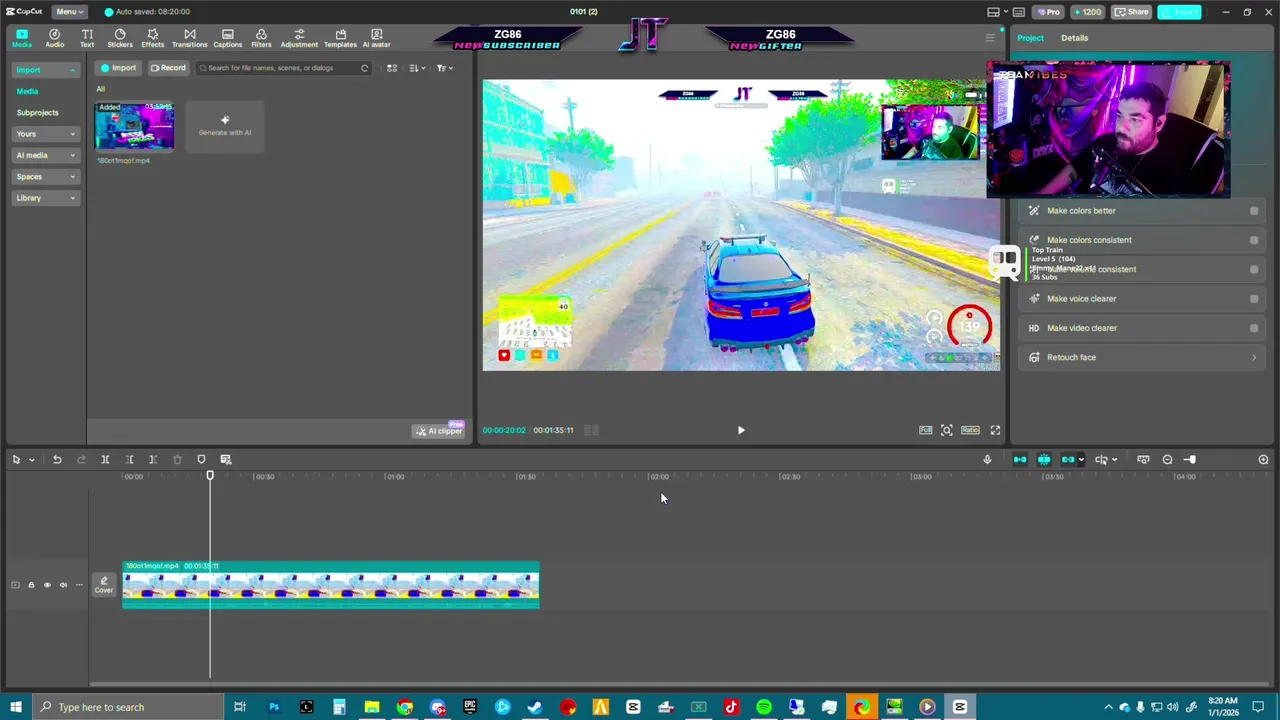
Task: Switch to the Project tab
Action: point(1030,38)
